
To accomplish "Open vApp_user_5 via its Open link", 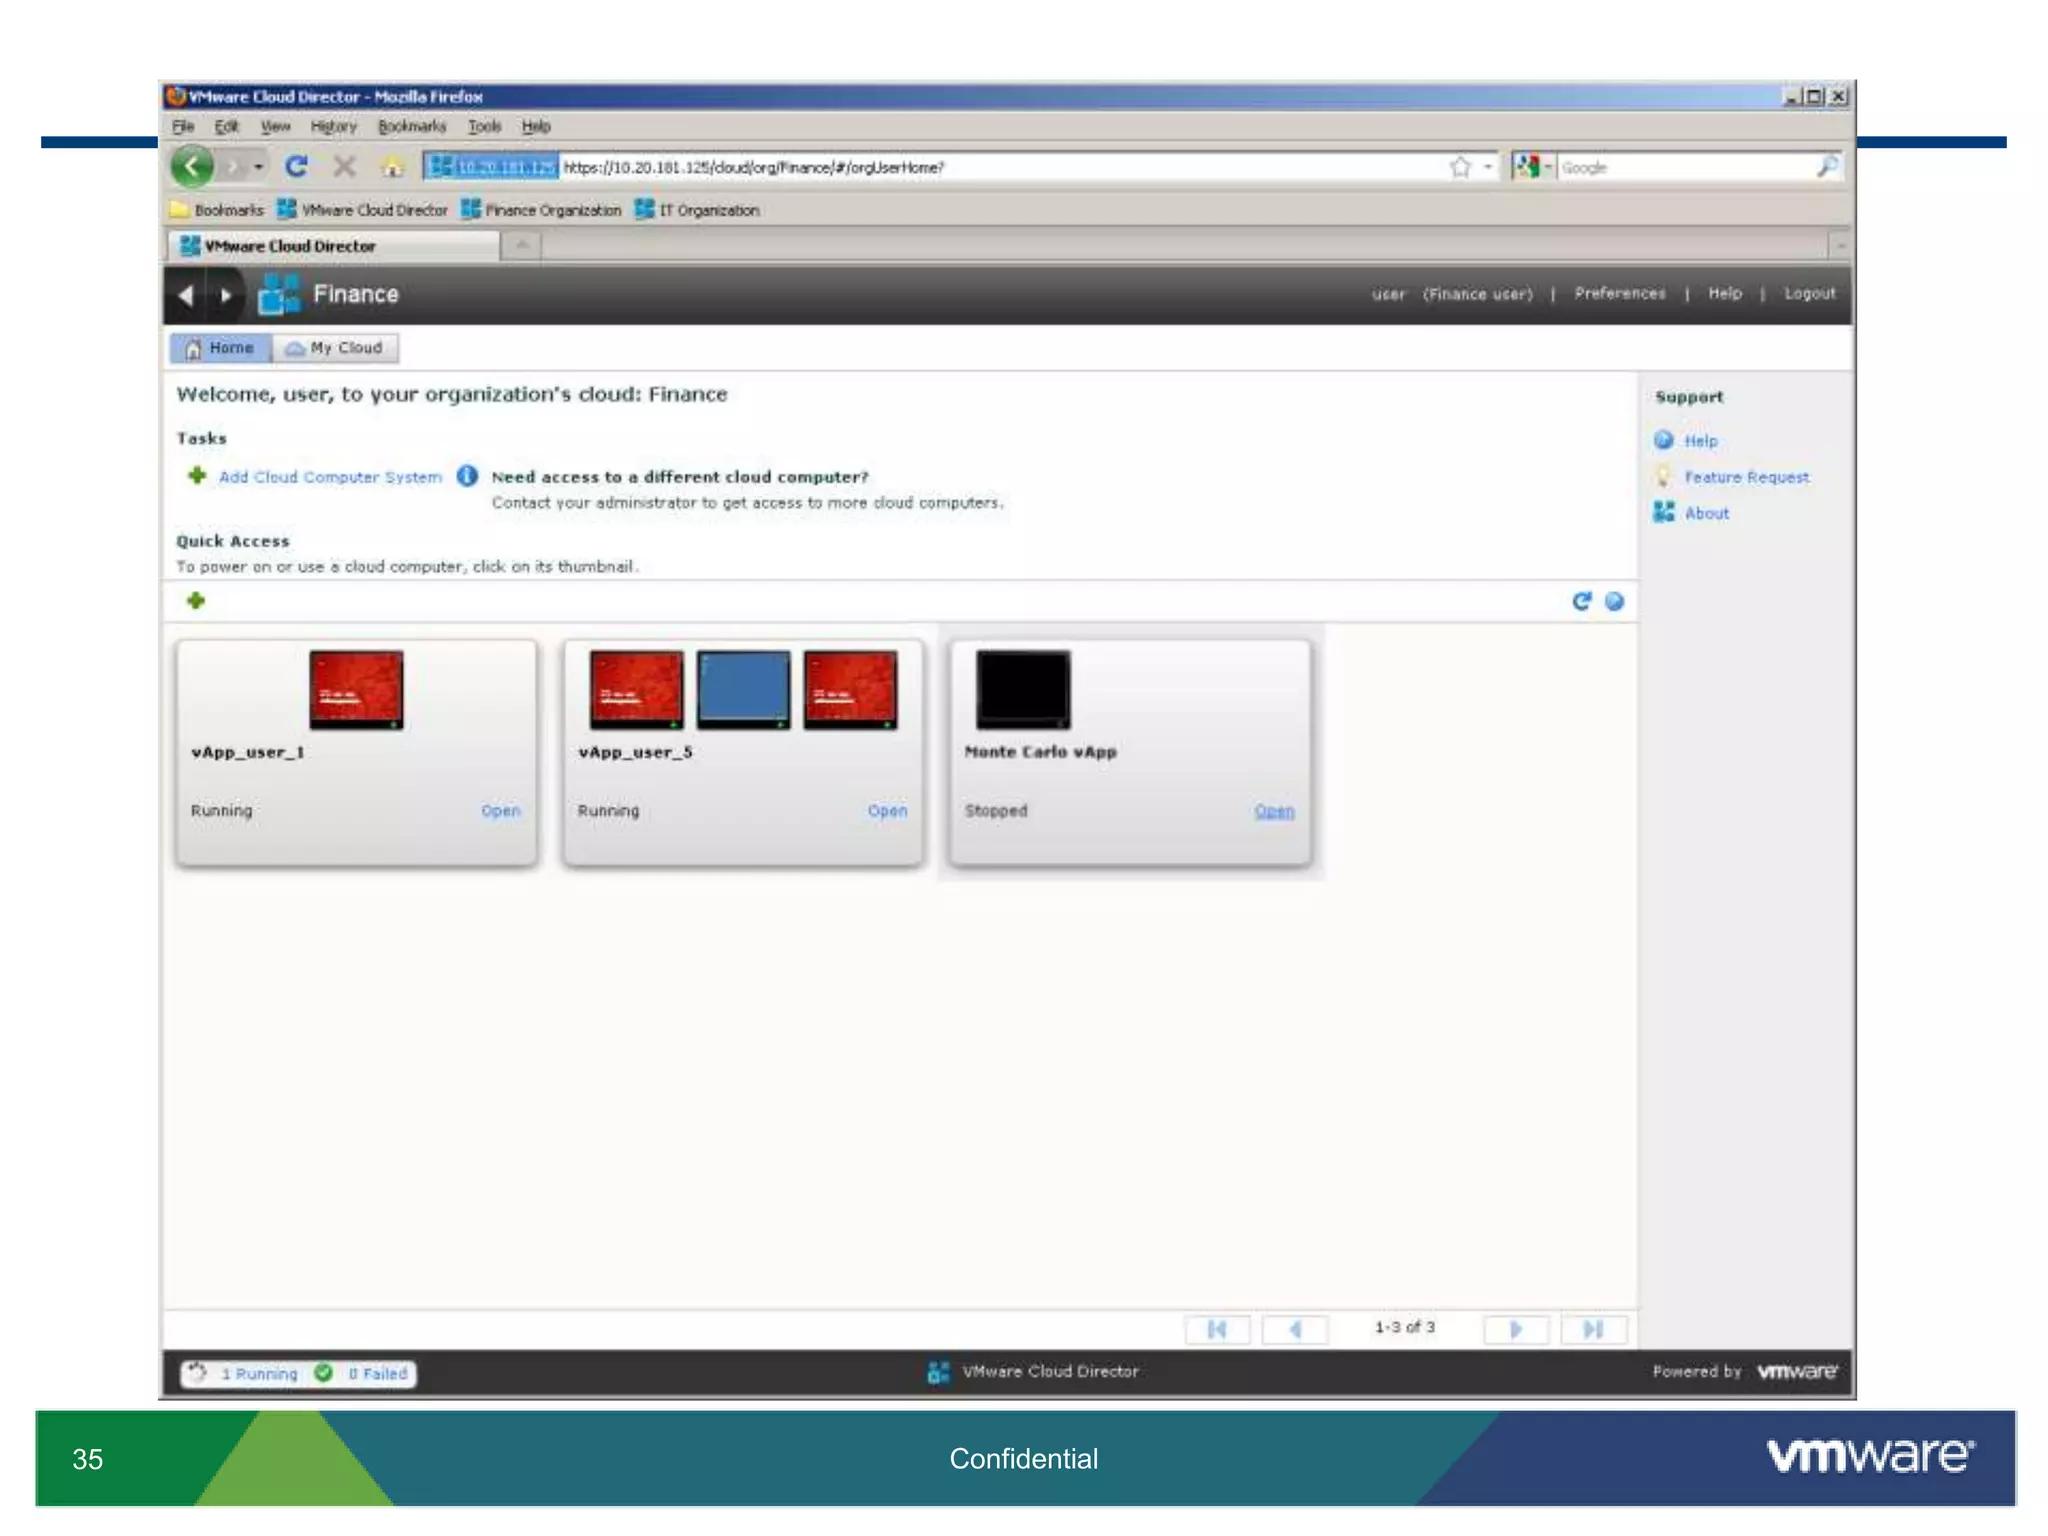I will pyautogui.click(x=888, y=811).
